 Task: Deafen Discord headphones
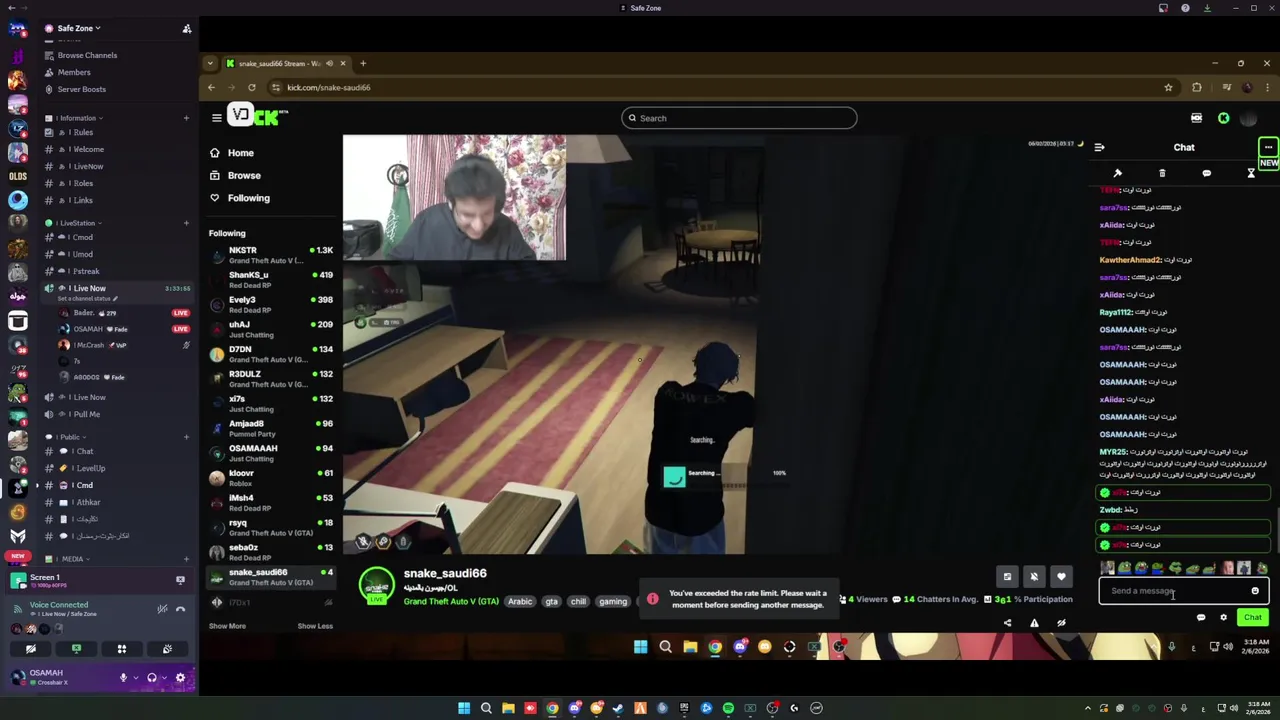(151, 677)
